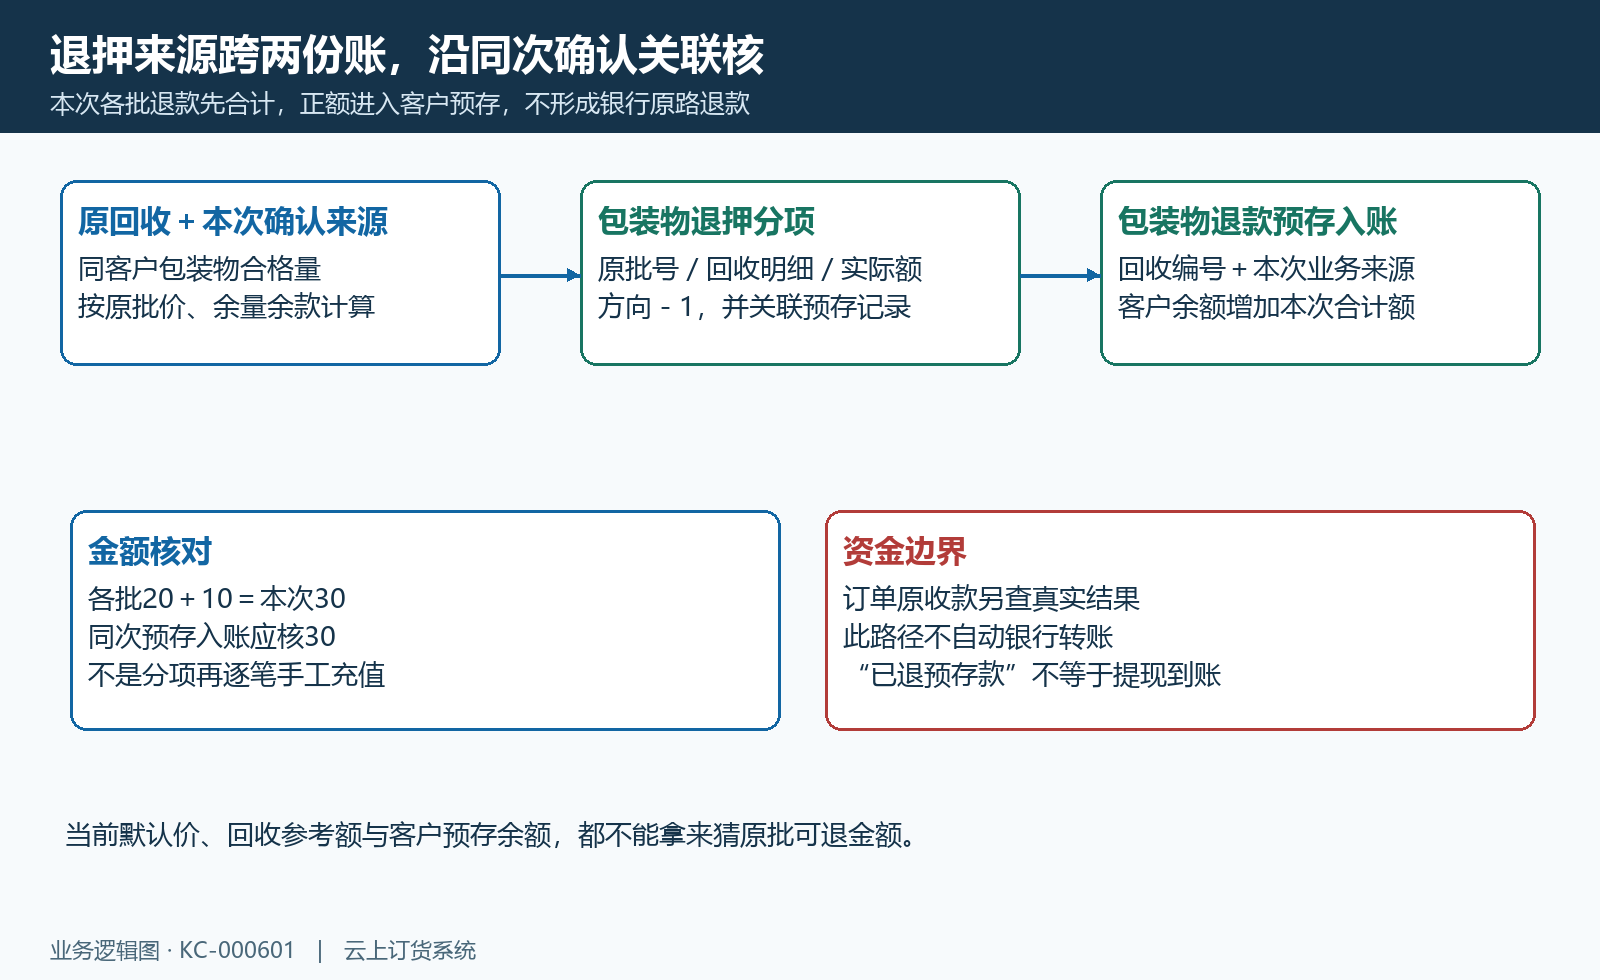Click the title 退押来源跨两份账，沿同次确认关联核
The height and width of the screenshot is (980, 1600).
click(x=407, y=55)
